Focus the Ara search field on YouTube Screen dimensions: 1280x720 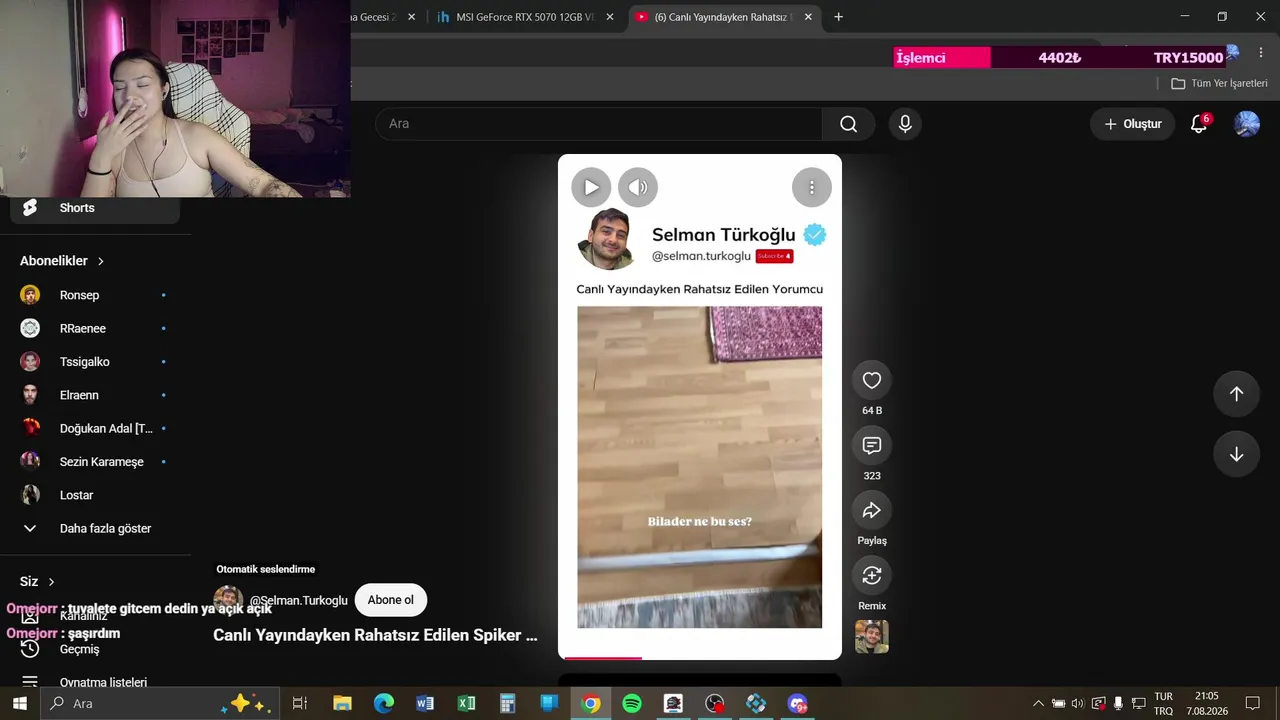[x=599, y=124]
